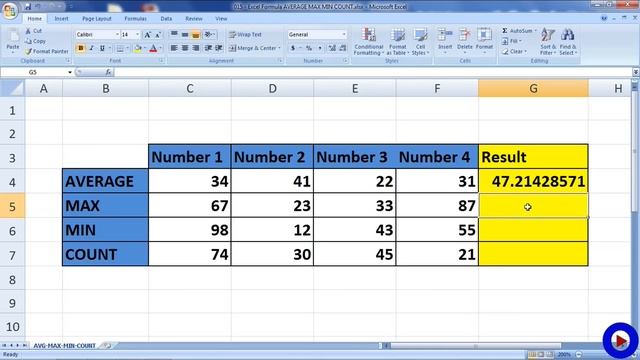This screenshot has width=640, height=360.
Task: Set Top Align vertical alignment
Action: 174,35
